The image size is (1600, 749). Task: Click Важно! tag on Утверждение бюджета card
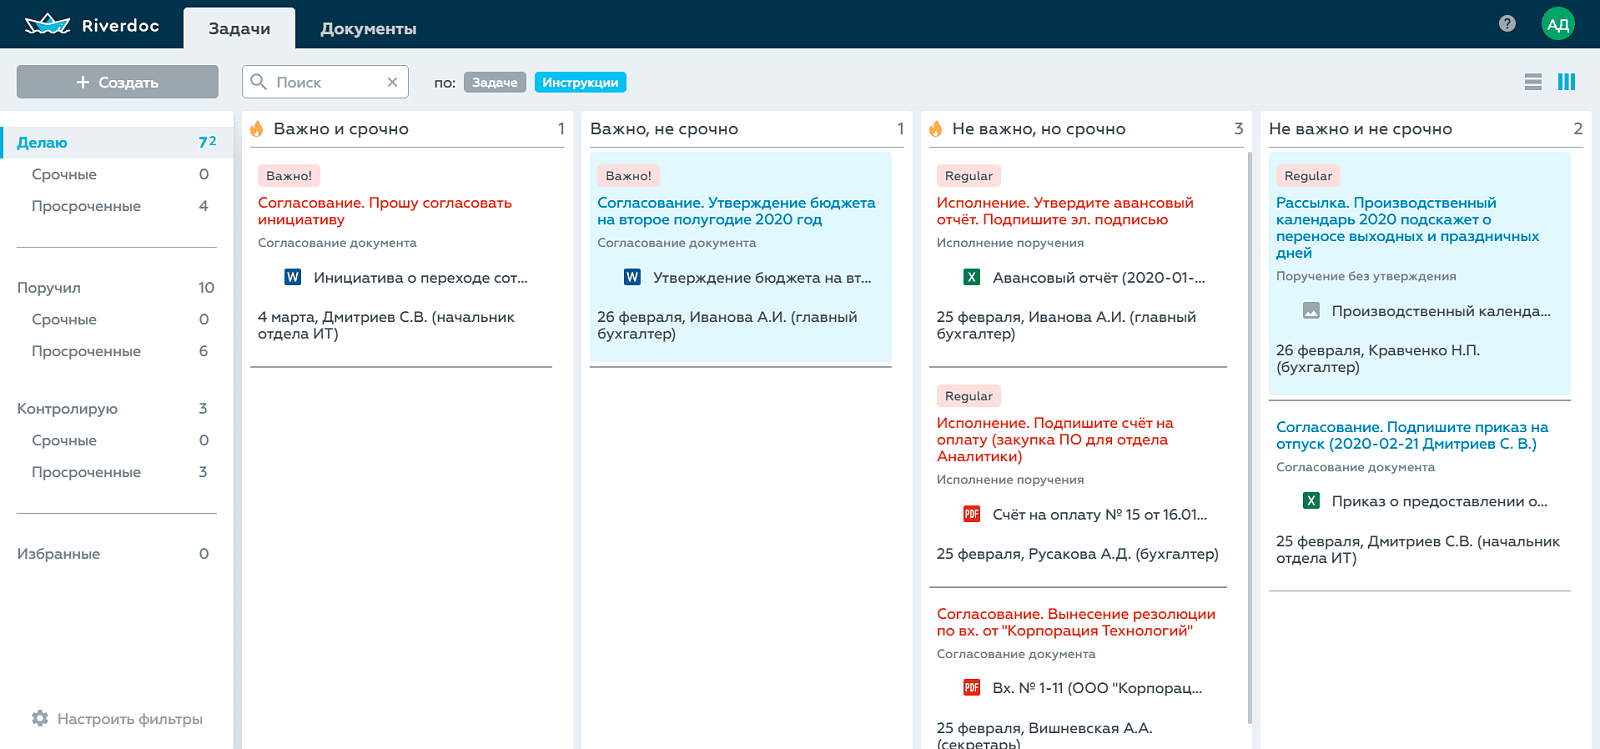point(628,175)
